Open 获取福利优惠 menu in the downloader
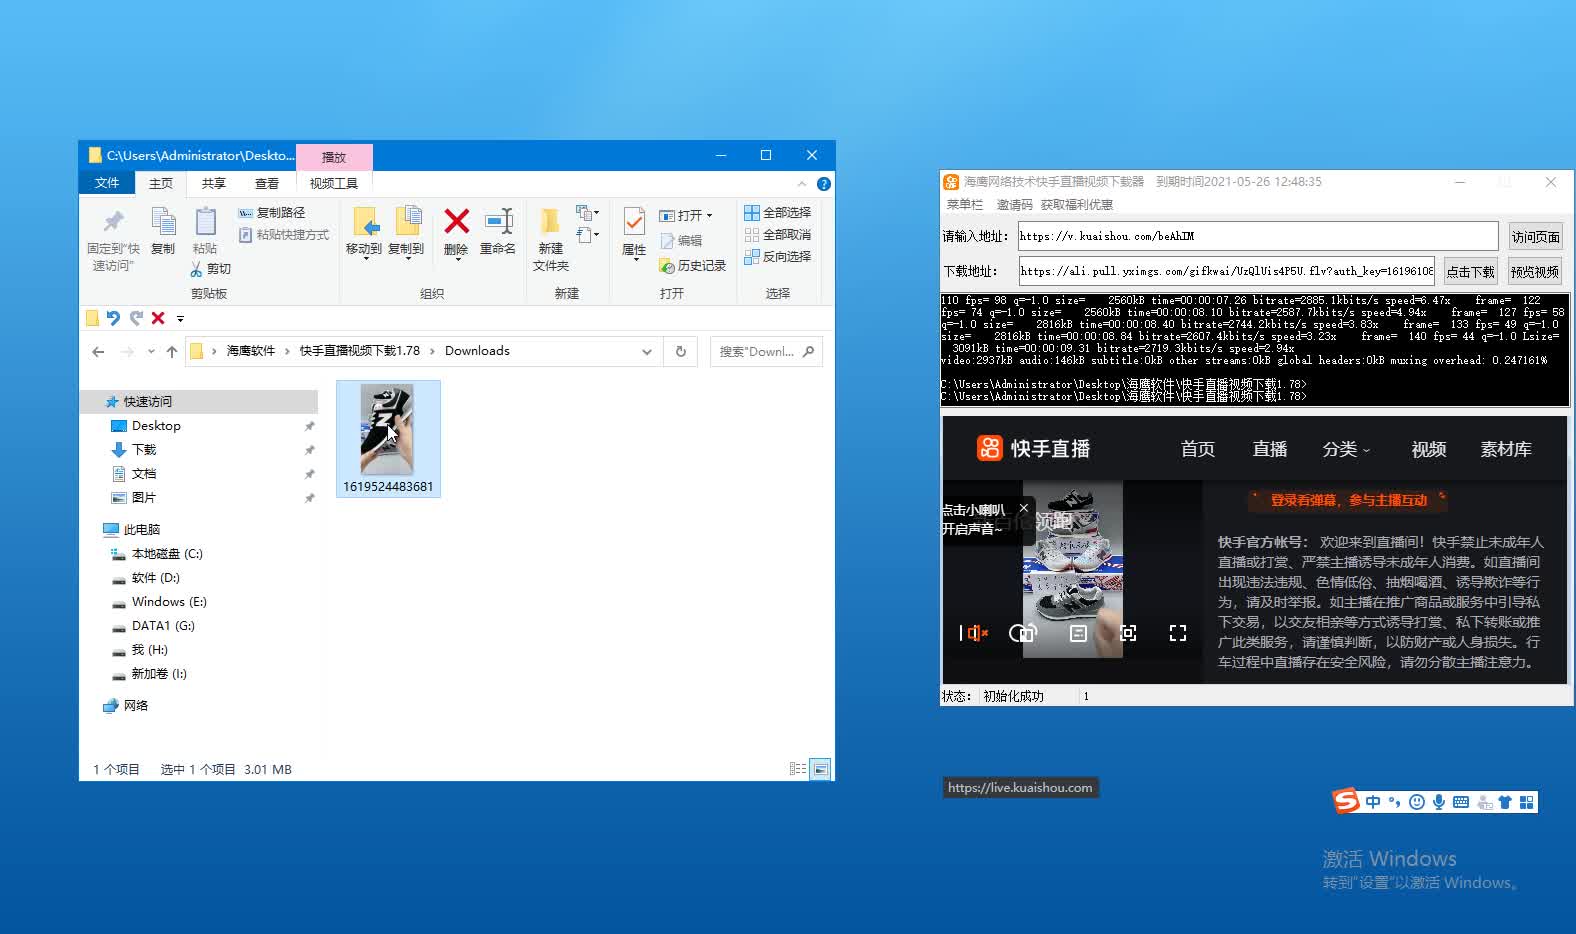 1077,205
